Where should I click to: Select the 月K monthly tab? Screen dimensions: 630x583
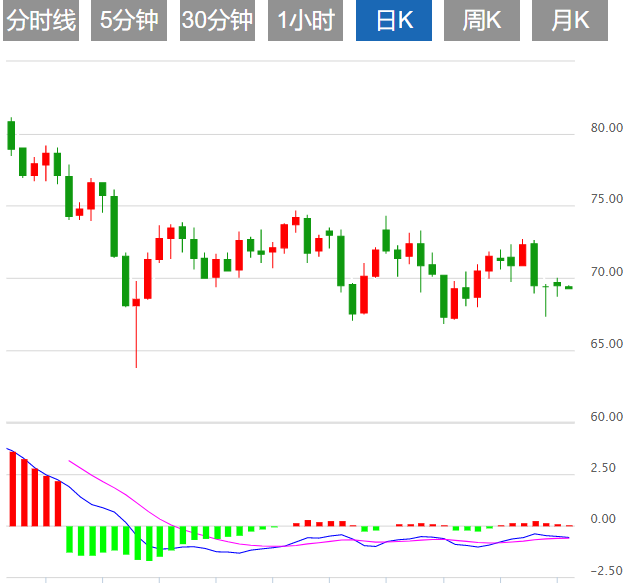(x=569, y=20)
